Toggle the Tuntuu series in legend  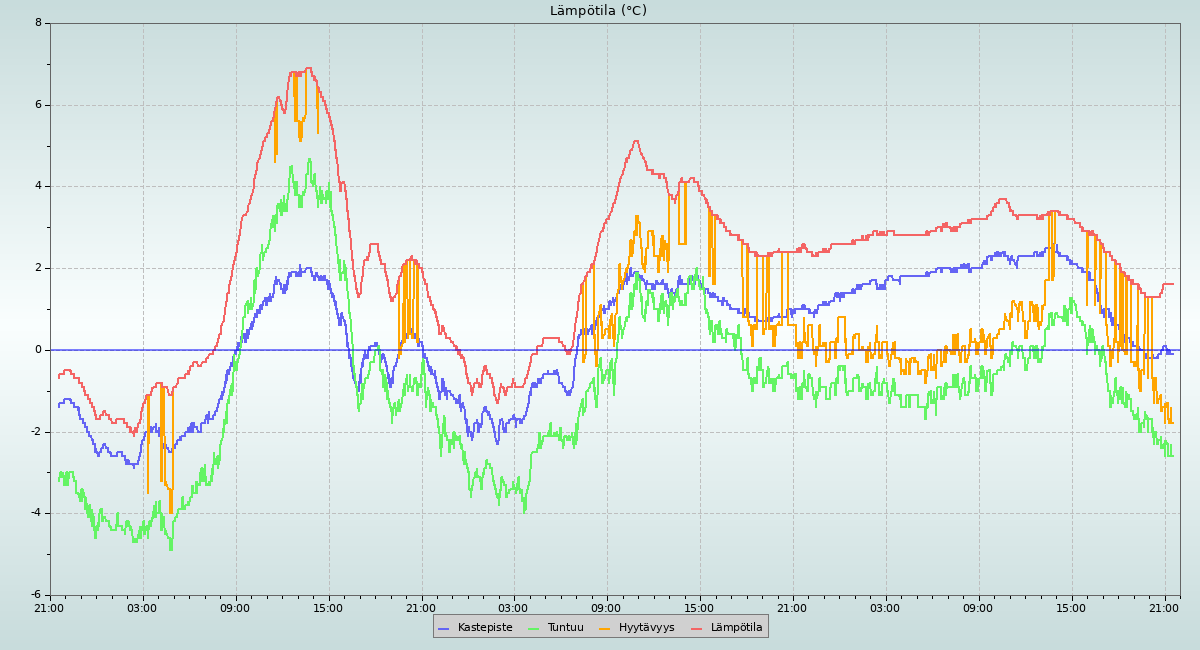[565, 628]
